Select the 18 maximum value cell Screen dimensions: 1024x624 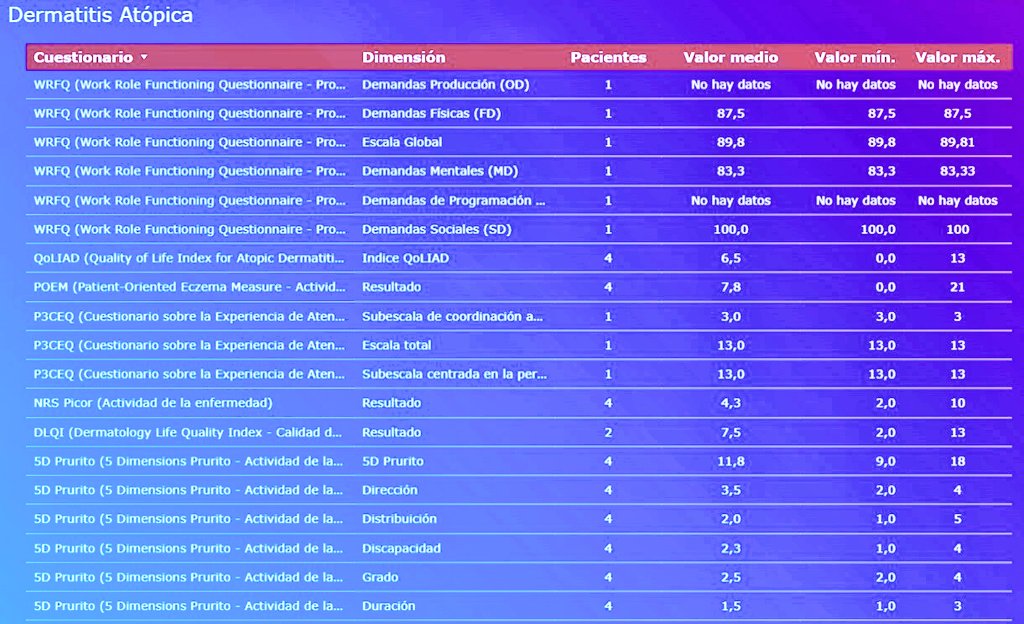[x=957, y=461]
